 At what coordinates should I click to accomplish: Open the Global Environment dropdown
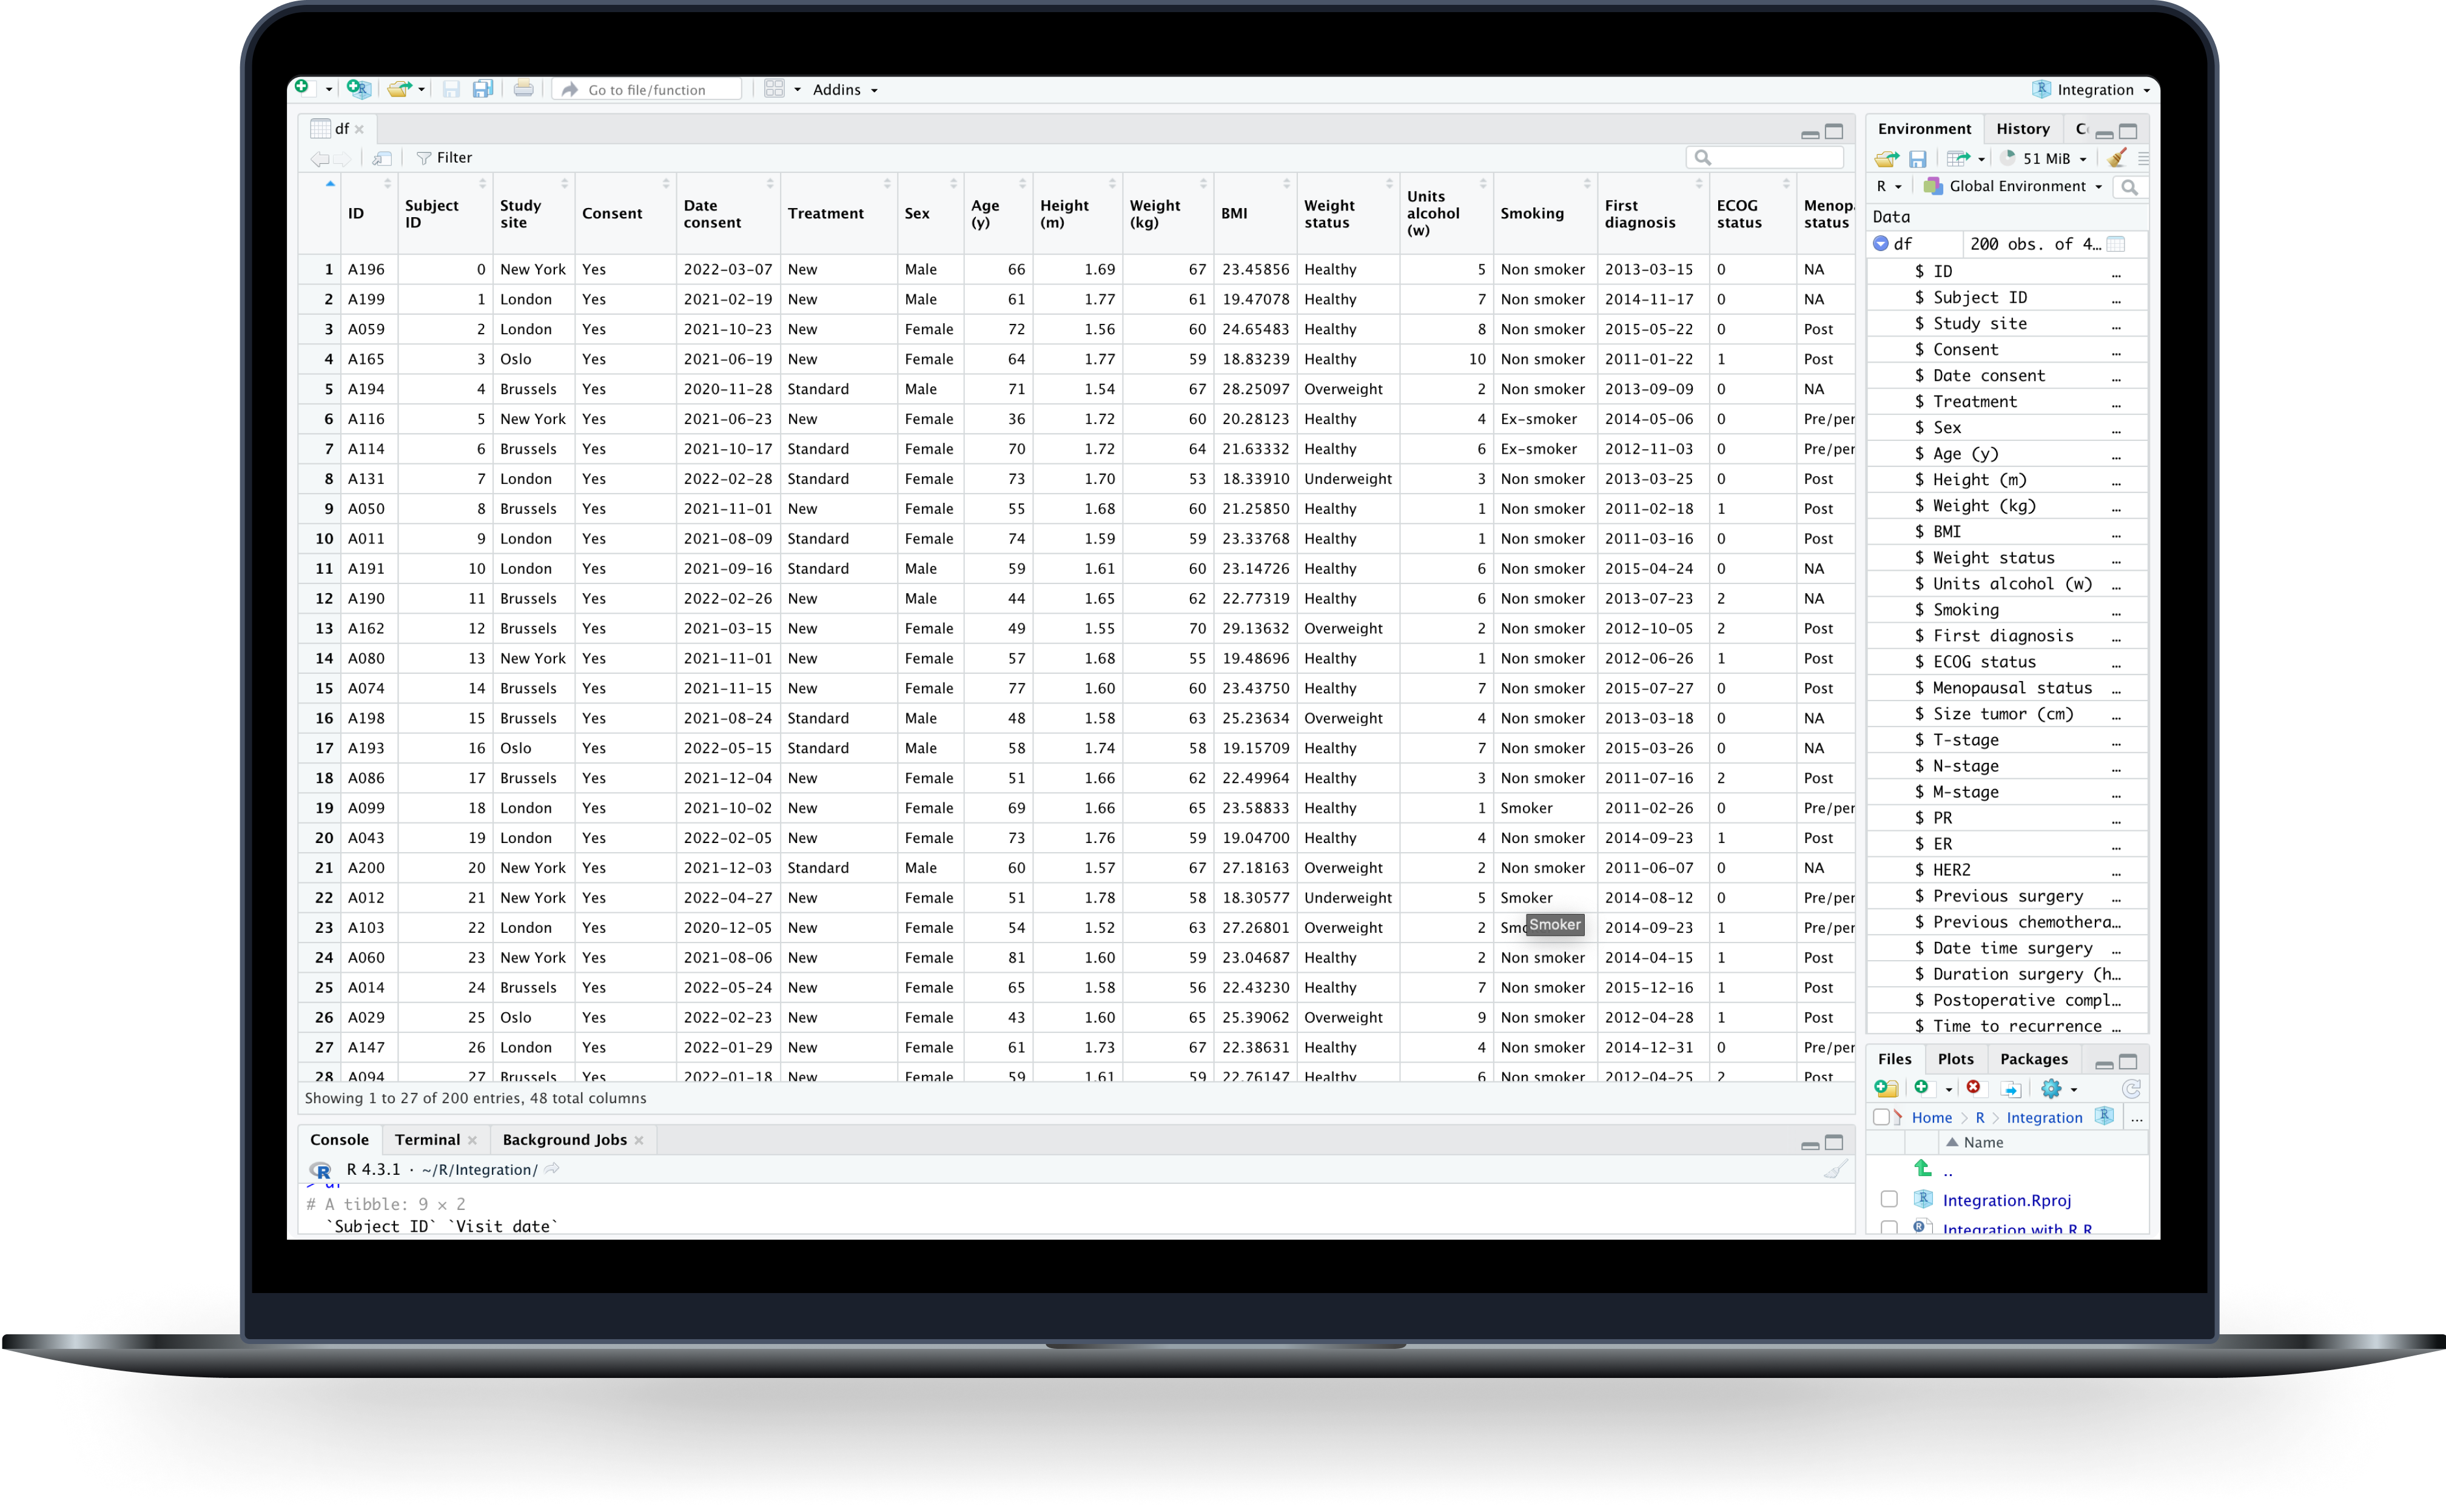coord(2016,186)
